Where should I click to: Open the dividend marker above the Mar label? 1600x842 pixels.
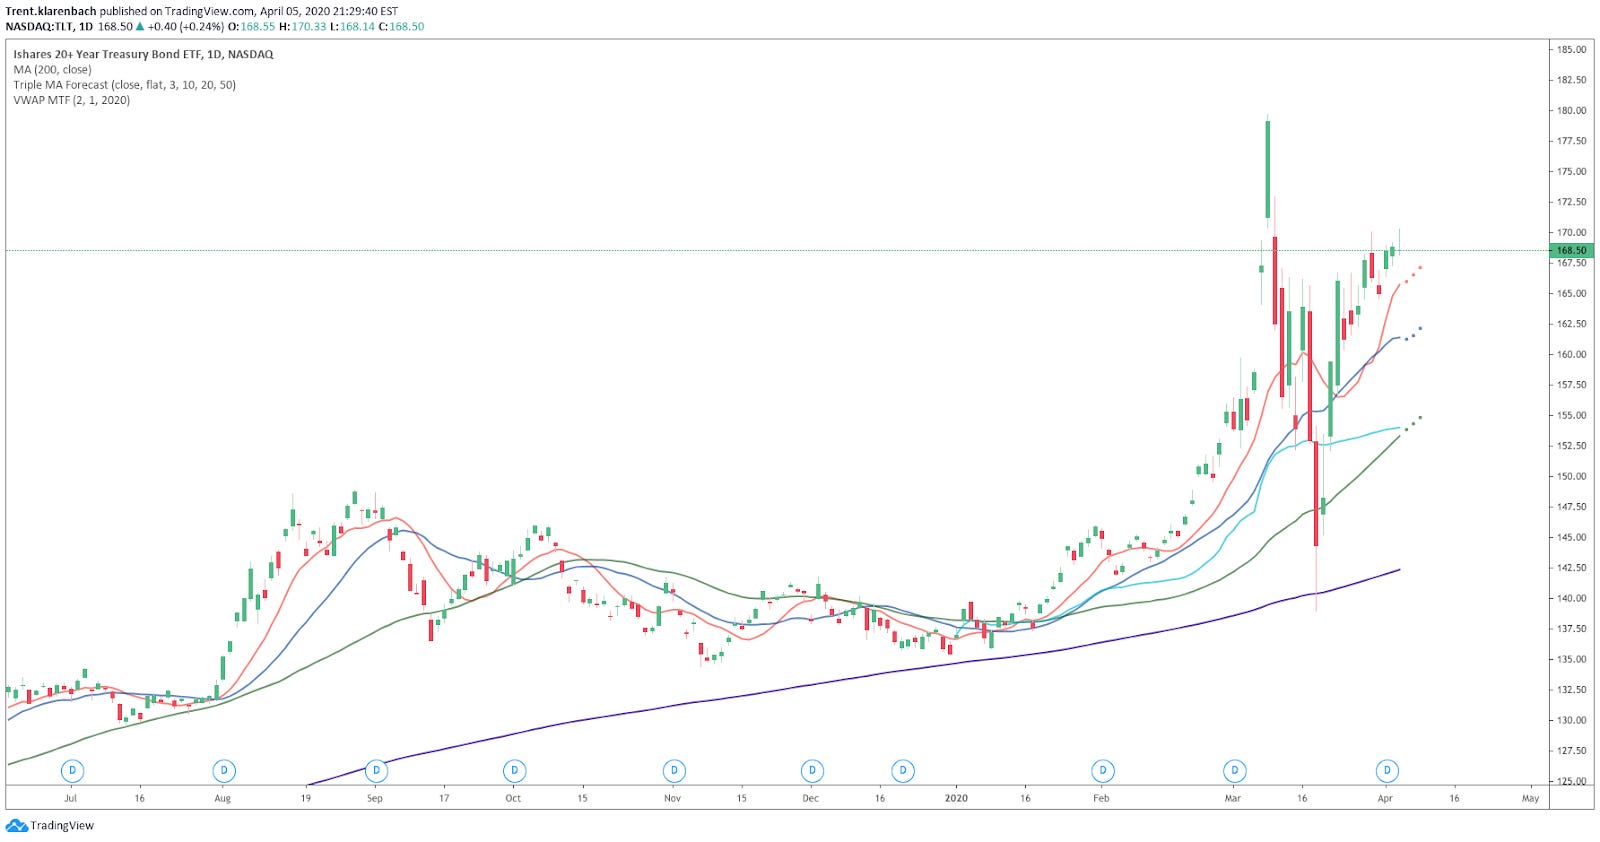tap(1234, 771)
